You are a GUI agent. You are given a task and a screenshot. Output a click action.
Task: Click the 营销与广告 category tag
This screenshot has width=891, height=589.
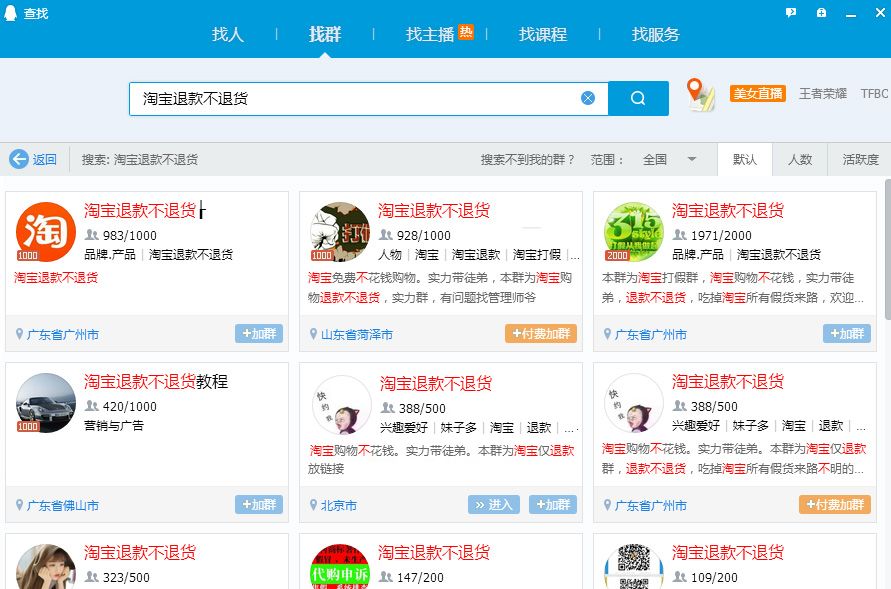point(114,425)
